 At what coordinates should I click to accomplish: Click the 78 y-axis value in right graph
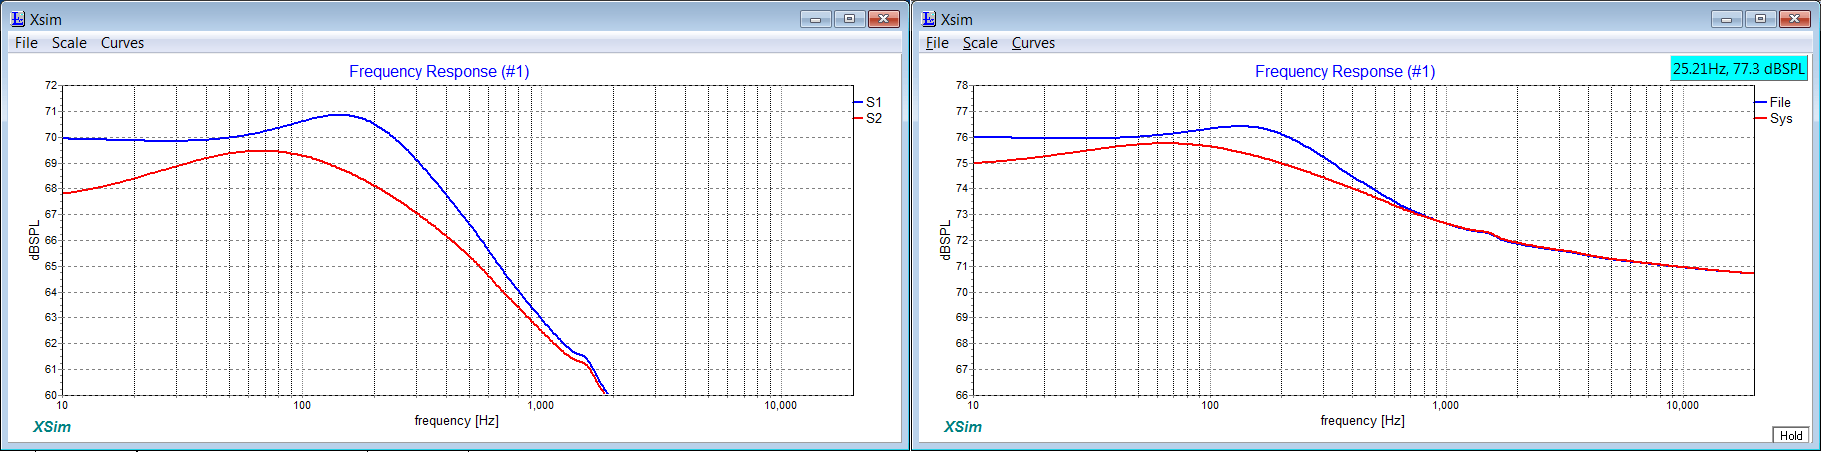[962, 85]
